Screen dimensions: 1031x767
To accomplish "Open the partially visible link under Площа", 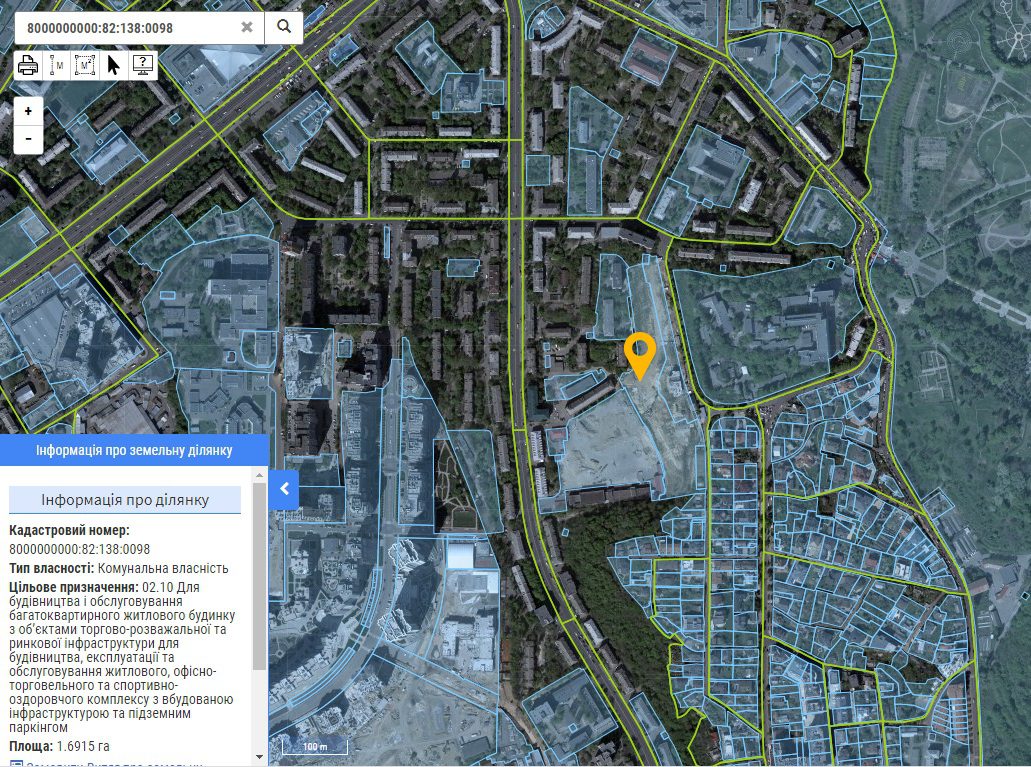I will 110,762.
